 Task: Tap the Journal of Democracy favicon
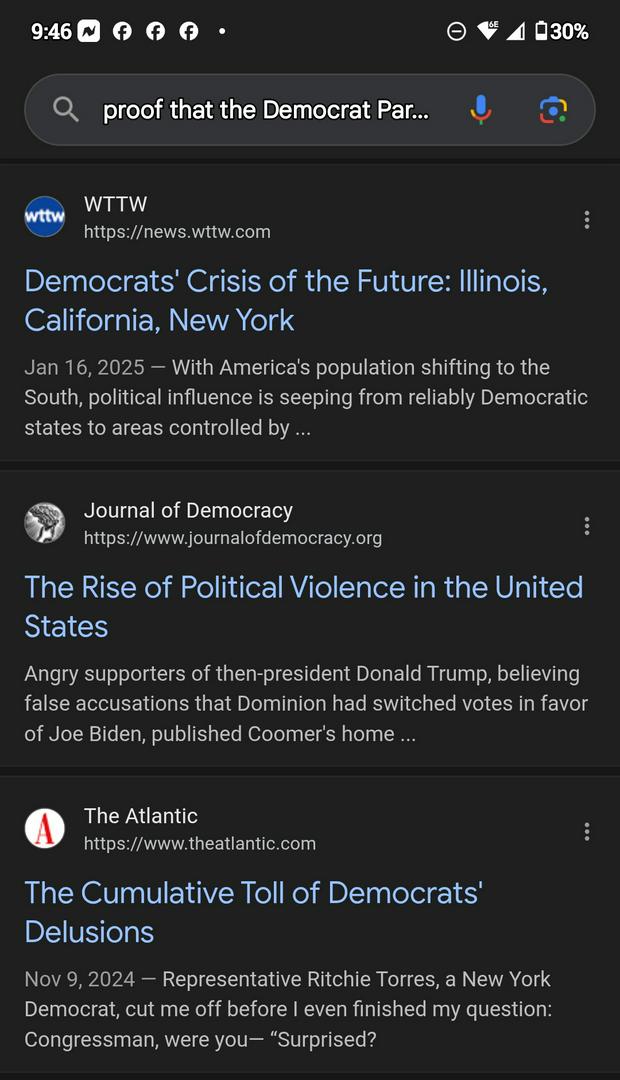pos(45,523)
